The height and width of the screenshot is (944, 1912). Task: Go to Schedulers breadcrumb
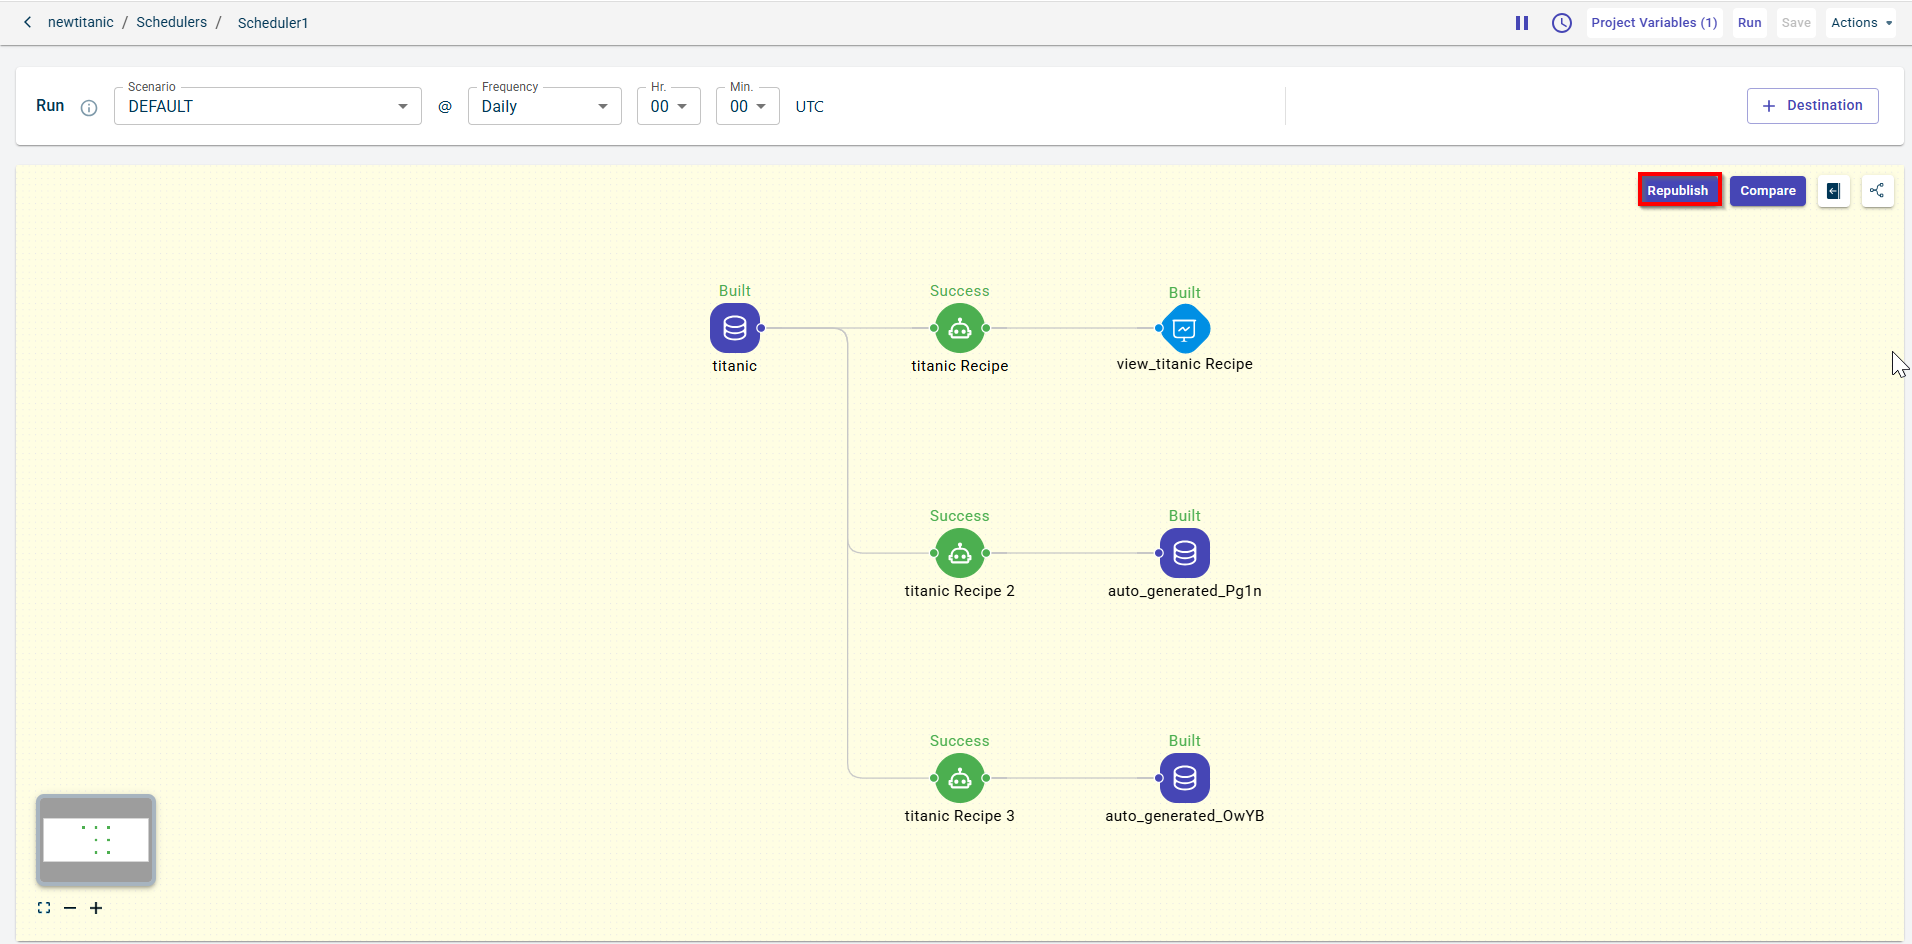[x=171, y=22]
